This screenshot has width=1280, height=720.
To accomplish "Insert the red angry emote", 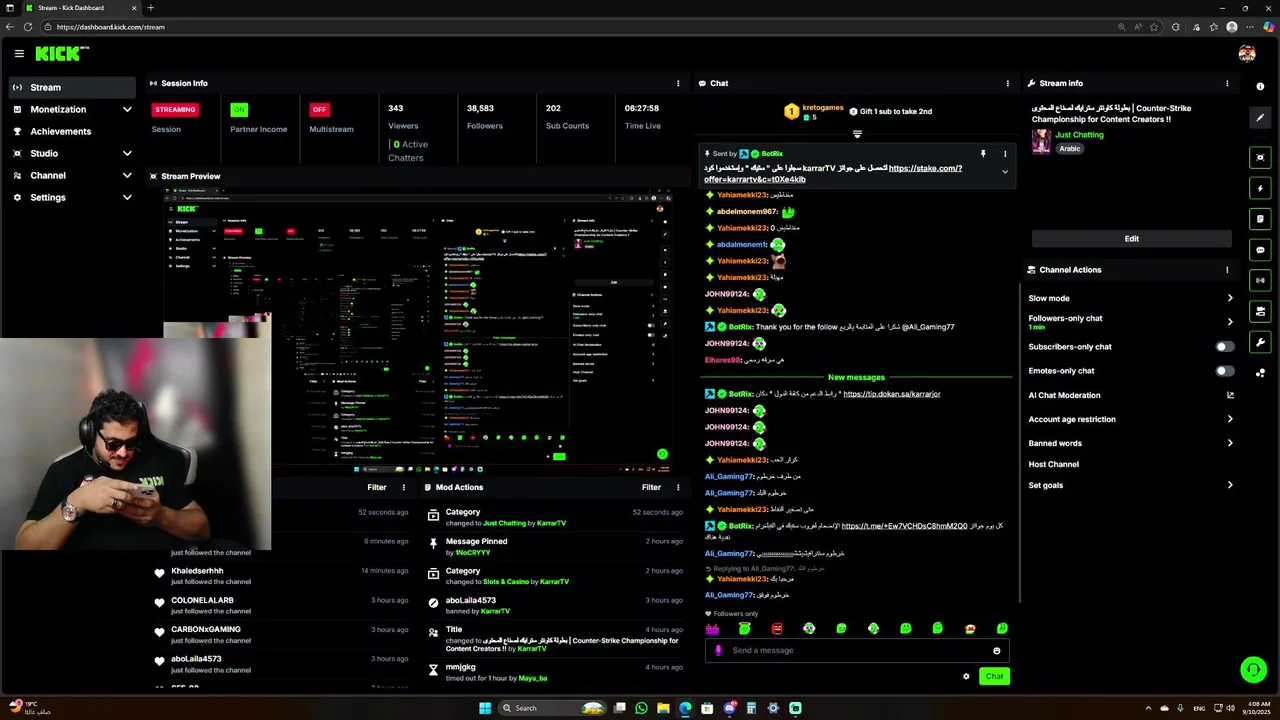I will pyautogui.click(x=777, y=628).
